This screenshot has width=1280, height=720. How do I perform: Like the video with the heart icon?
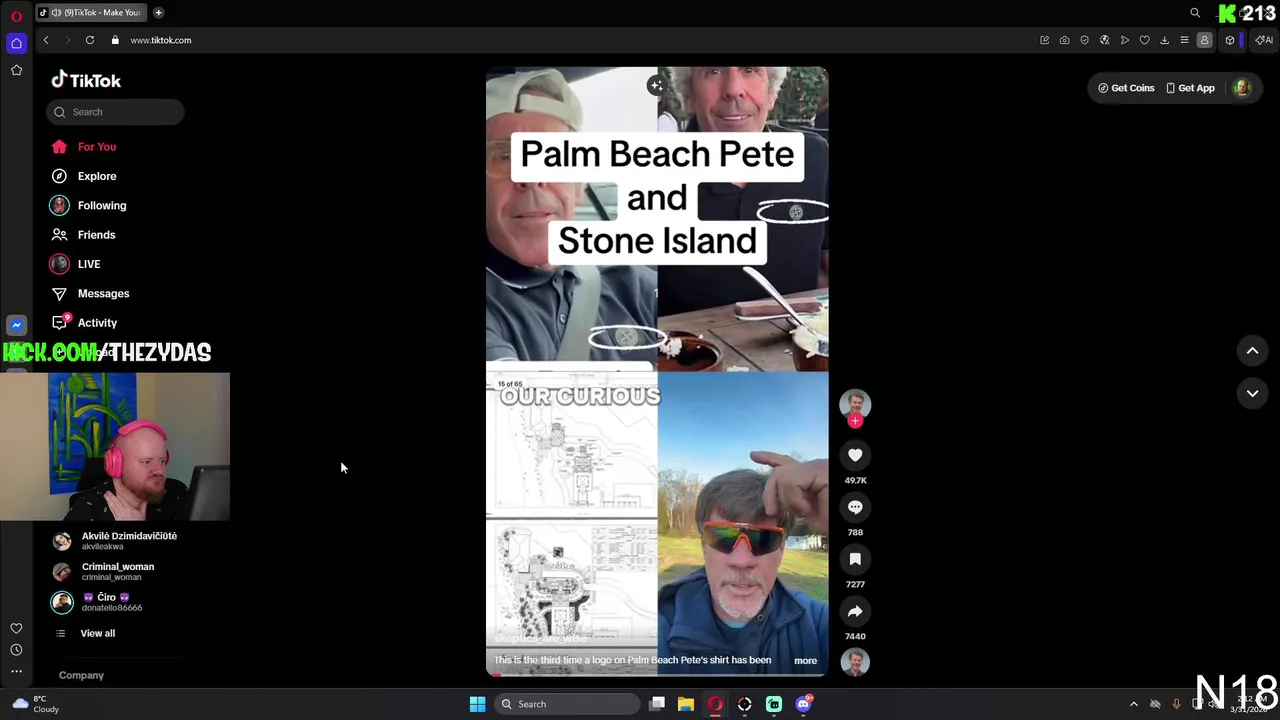coord(855,455)
